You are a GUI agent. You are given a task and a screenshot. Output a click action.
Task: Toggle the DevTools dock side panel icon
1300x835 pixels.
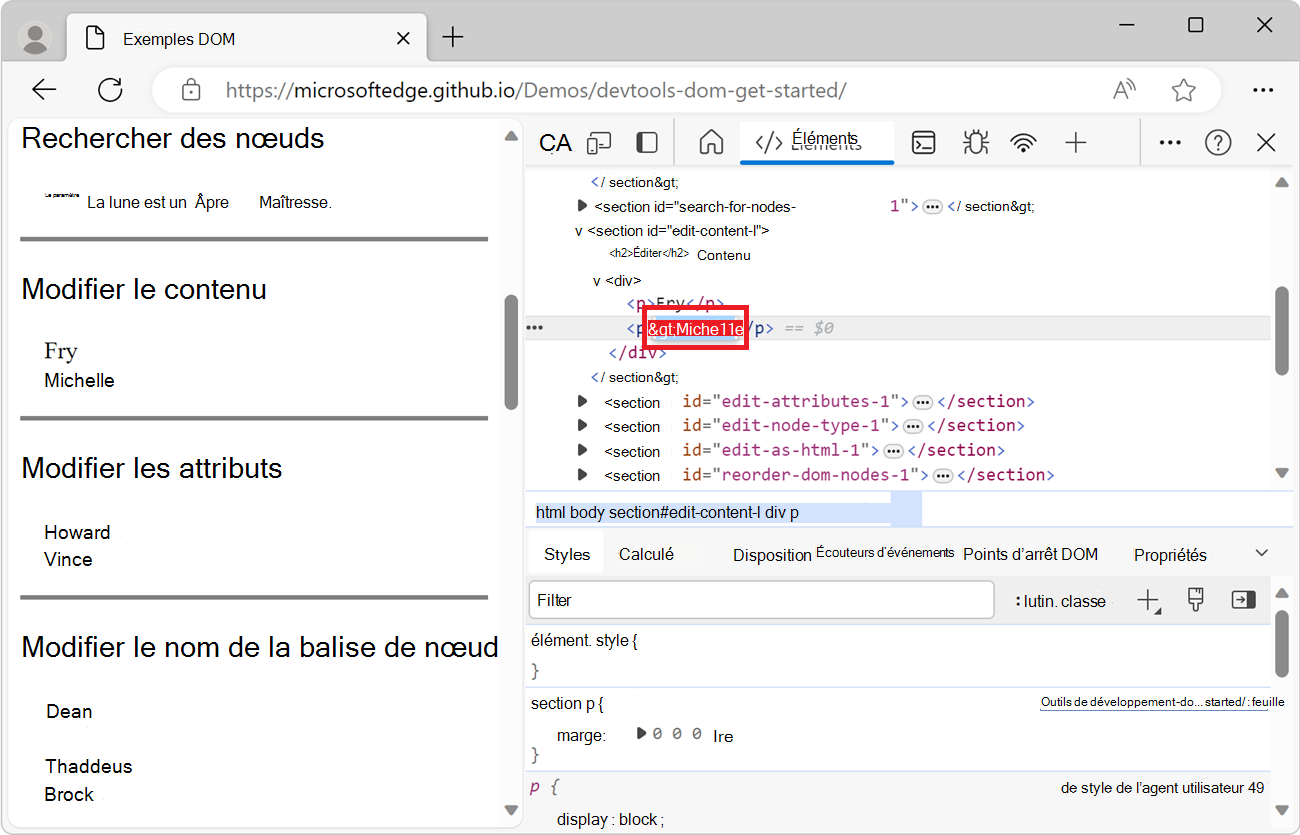coord(647,142)
